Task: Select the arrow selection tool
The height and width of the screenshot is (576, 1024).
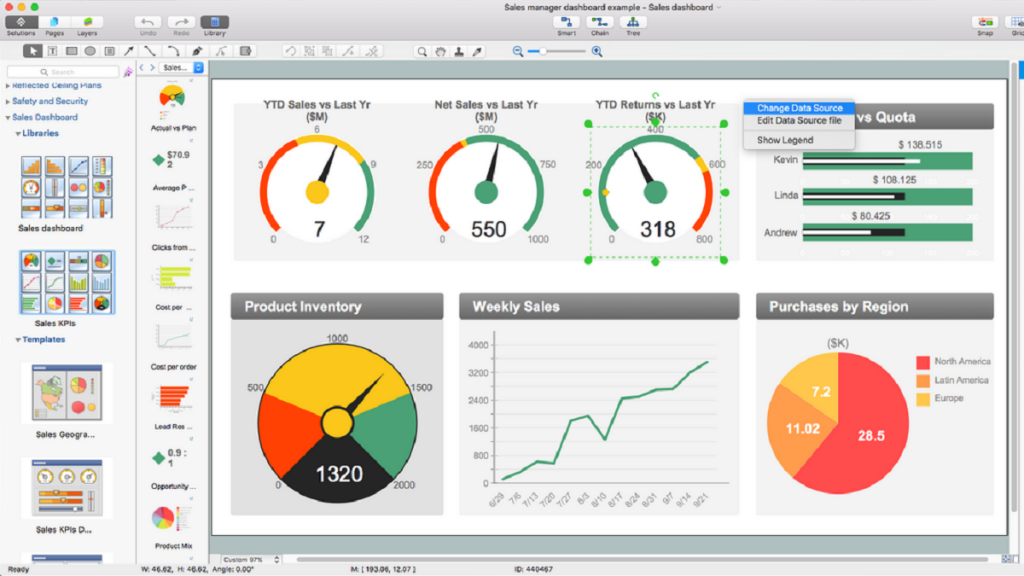Action: click(33, 51)
